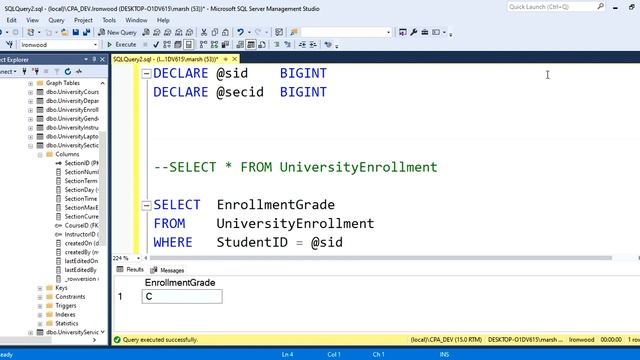The height and width of the screenshot is (360, 640).
Task: Open the Tools menu
Action: 109,20
